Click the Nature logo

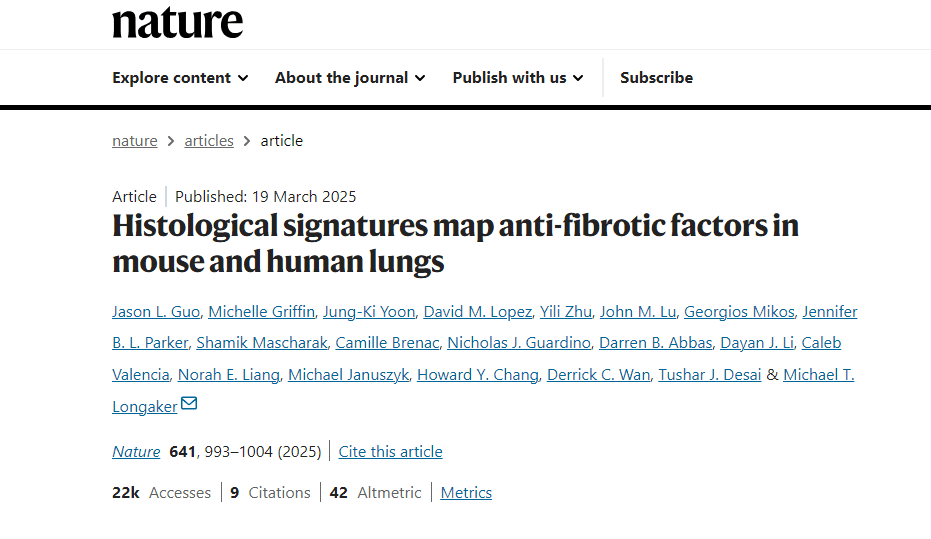click(177, 21)
